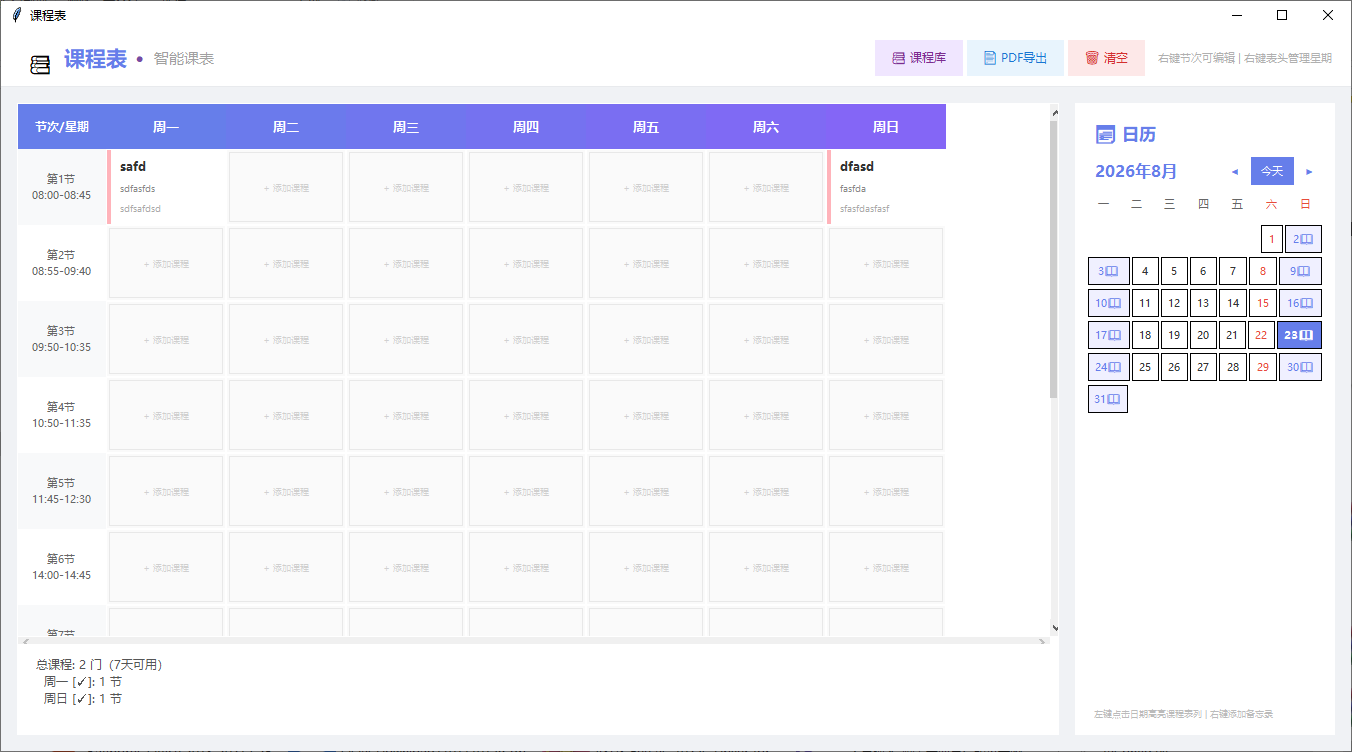Select the 第5节 11:45-12:30 row header
Image resolution: width=1352 pixels, height=752 pixels.
pyautogui.click(x=62, y=491)
